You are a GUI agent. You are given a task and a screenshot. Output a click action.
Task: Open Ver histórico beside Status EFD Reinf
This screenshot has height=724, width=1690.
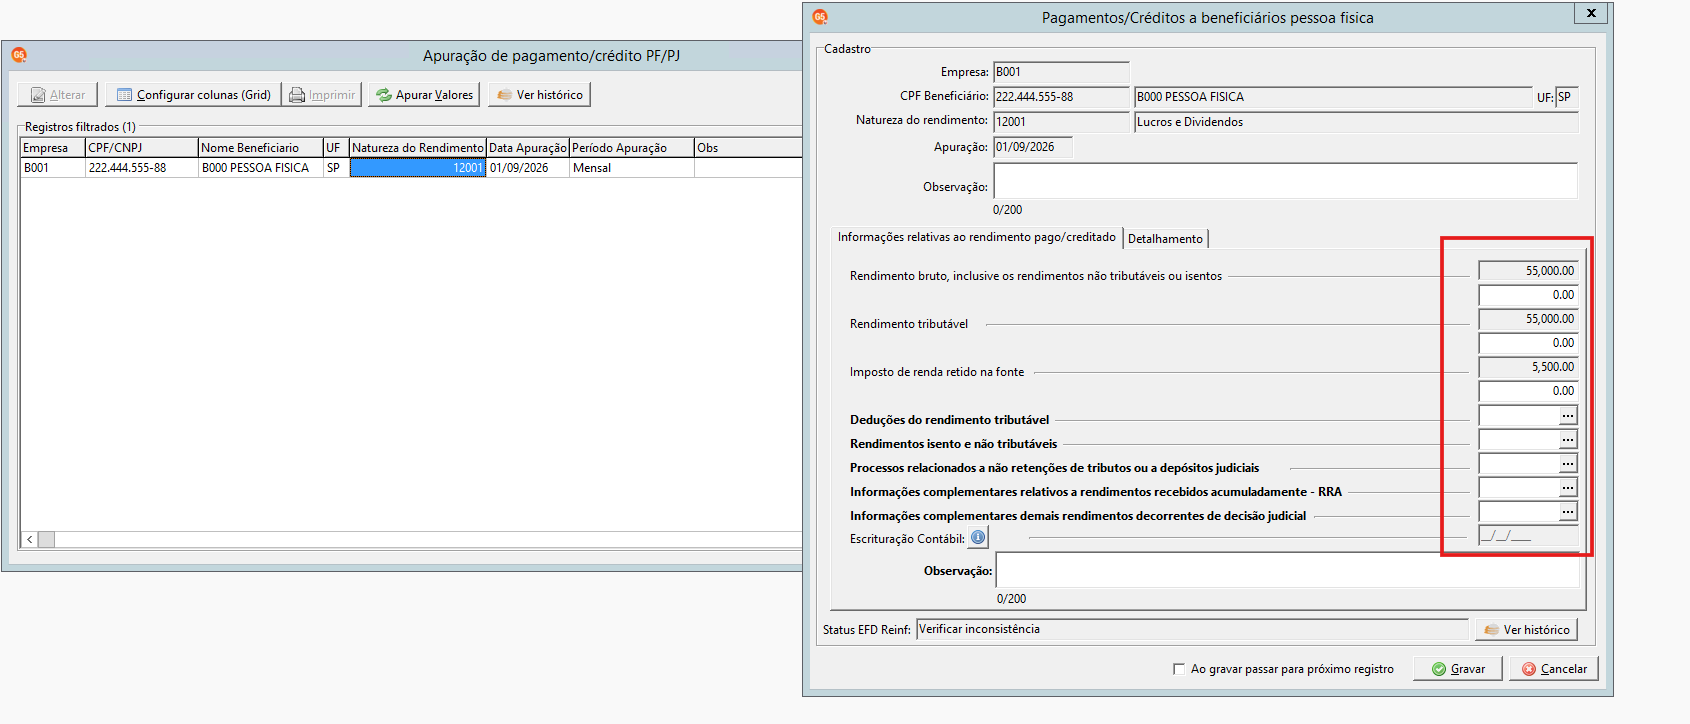click(x=1527, y=630)
